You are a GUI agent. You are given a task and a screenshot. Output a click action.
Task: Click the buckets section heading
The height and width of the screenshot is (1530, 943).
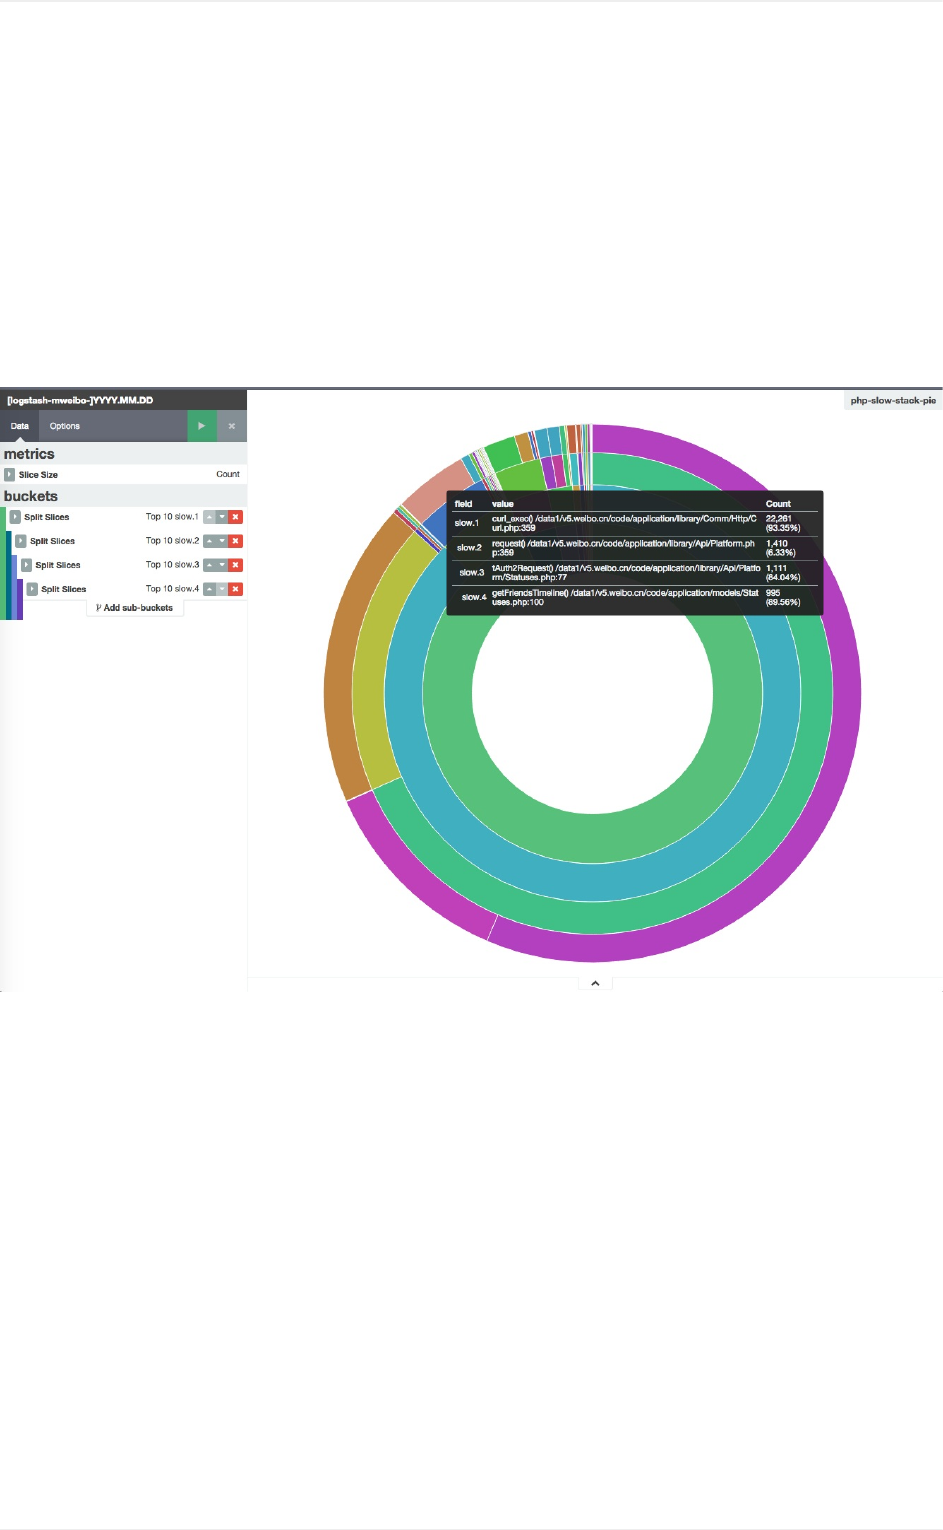[31, 496]
